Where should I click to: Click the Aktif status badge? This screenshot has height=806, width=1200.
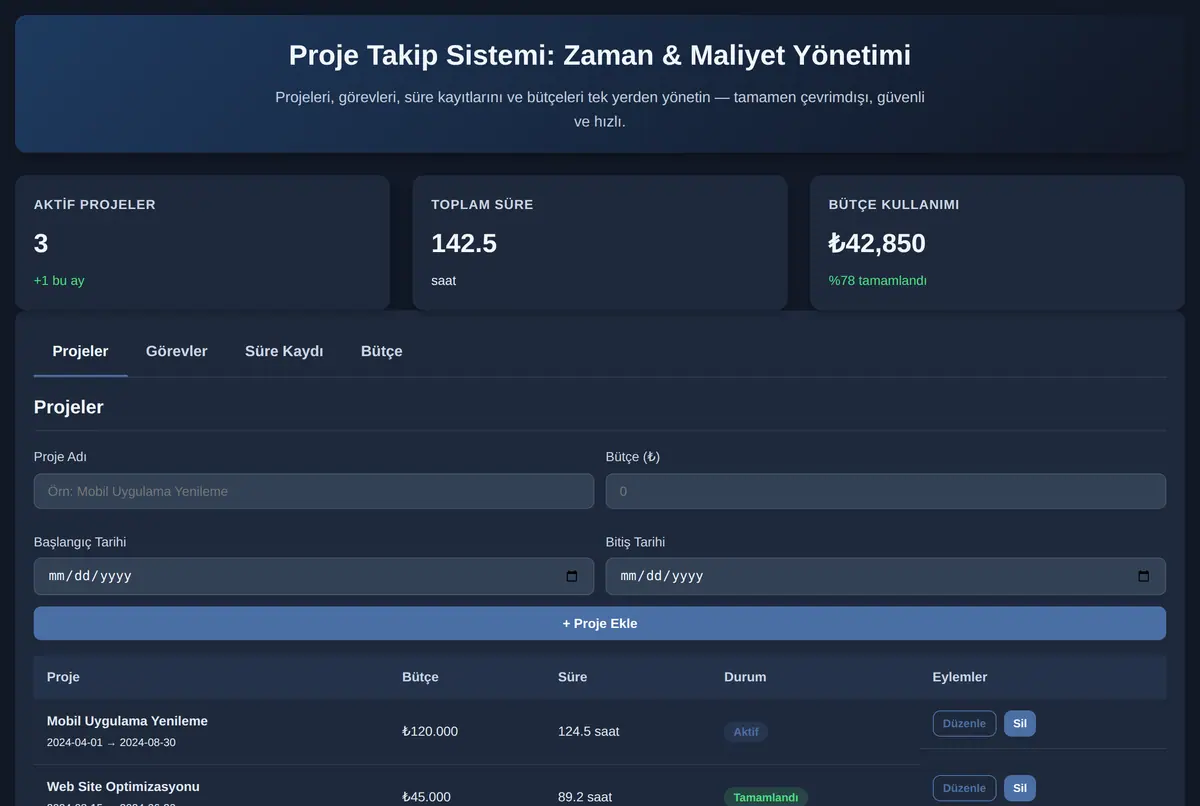(x=746, y=732)
